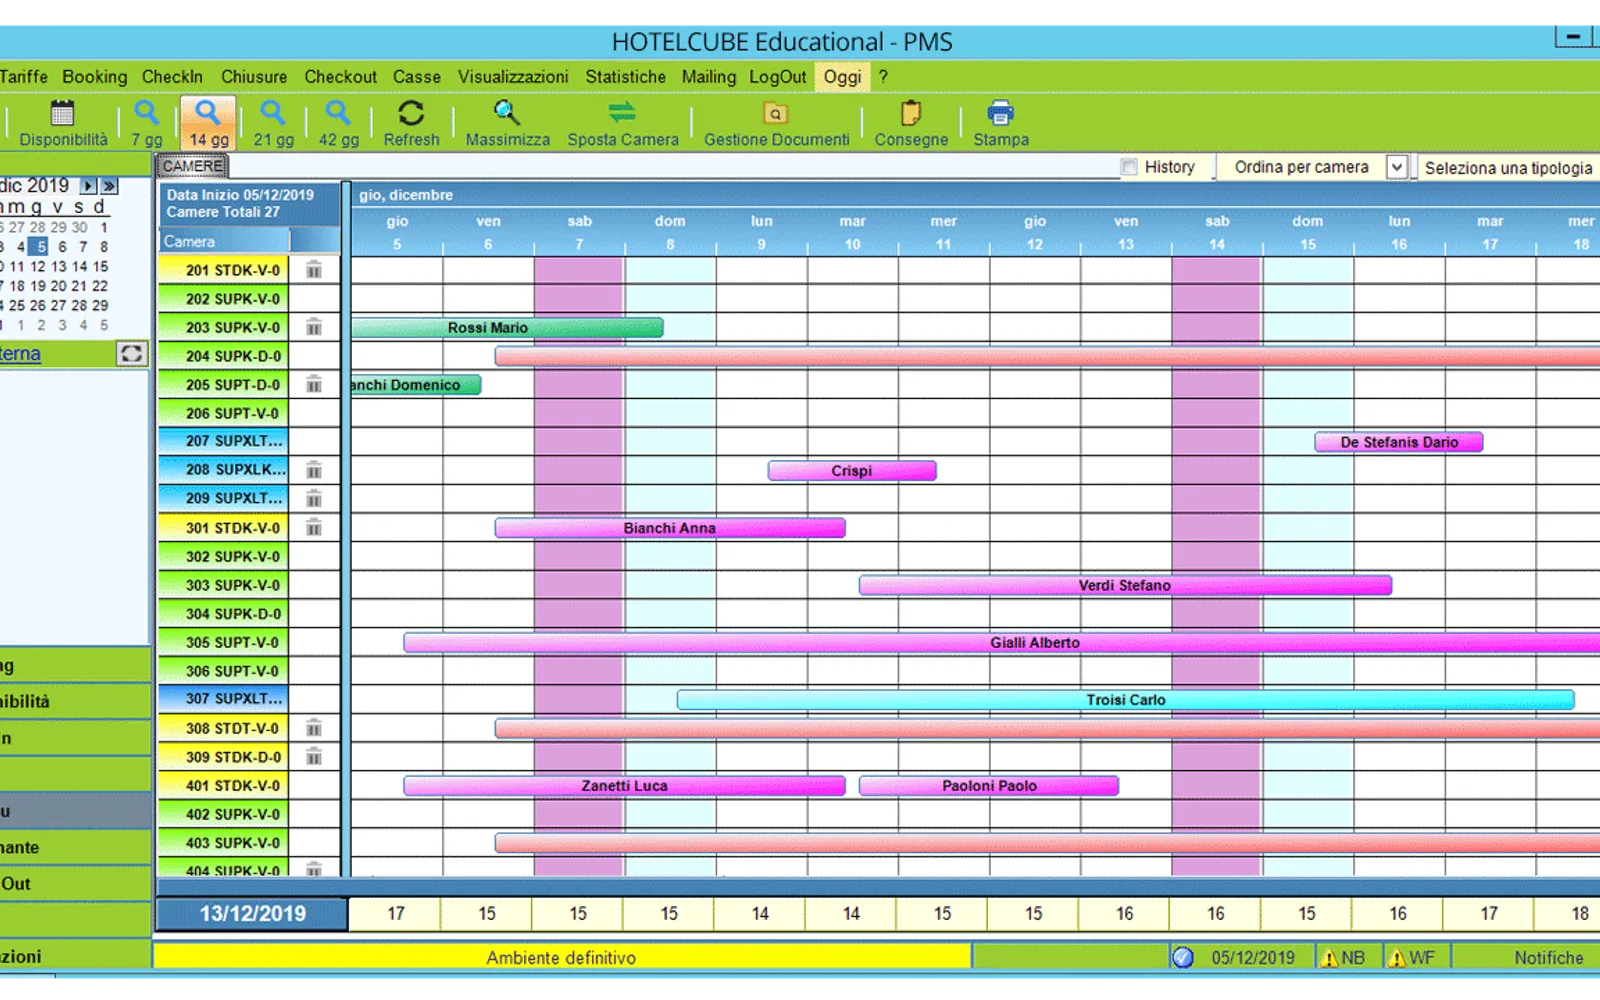This screenshot has width=1600, height=1000.
Task: Click the Oggi menu button
Action: [x=842, y=77]
